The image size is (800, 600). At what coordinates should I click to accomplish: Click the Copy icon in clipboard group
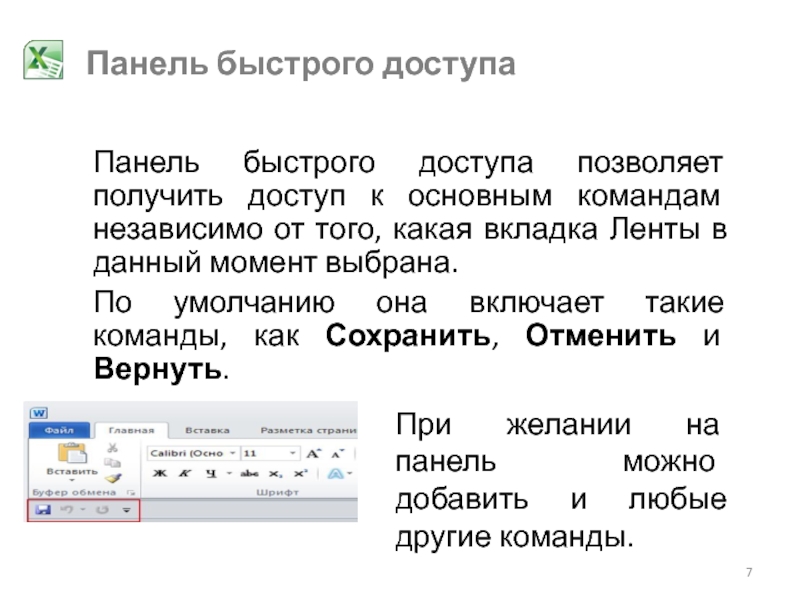113,463
